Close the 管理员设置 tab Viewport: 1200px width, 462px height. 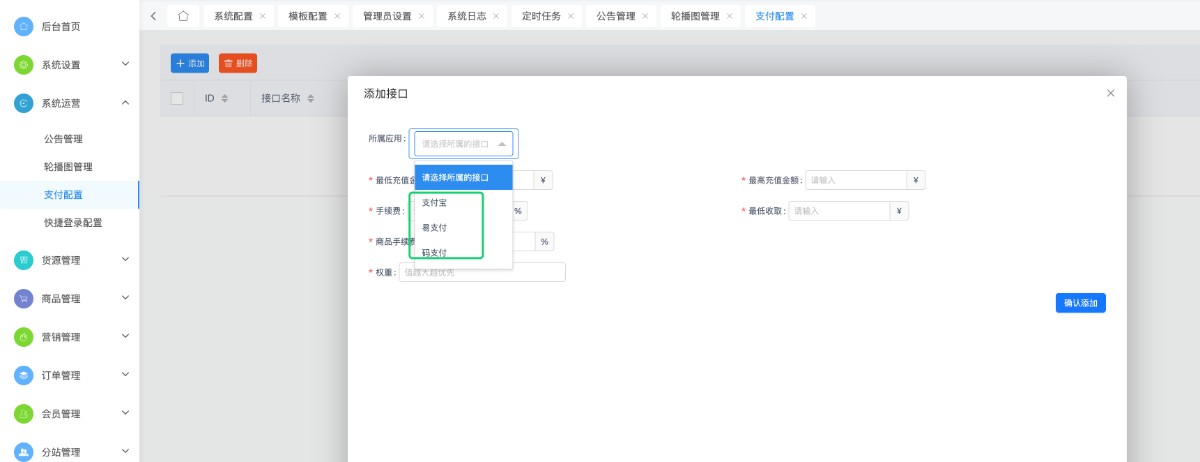coord(421,16)
